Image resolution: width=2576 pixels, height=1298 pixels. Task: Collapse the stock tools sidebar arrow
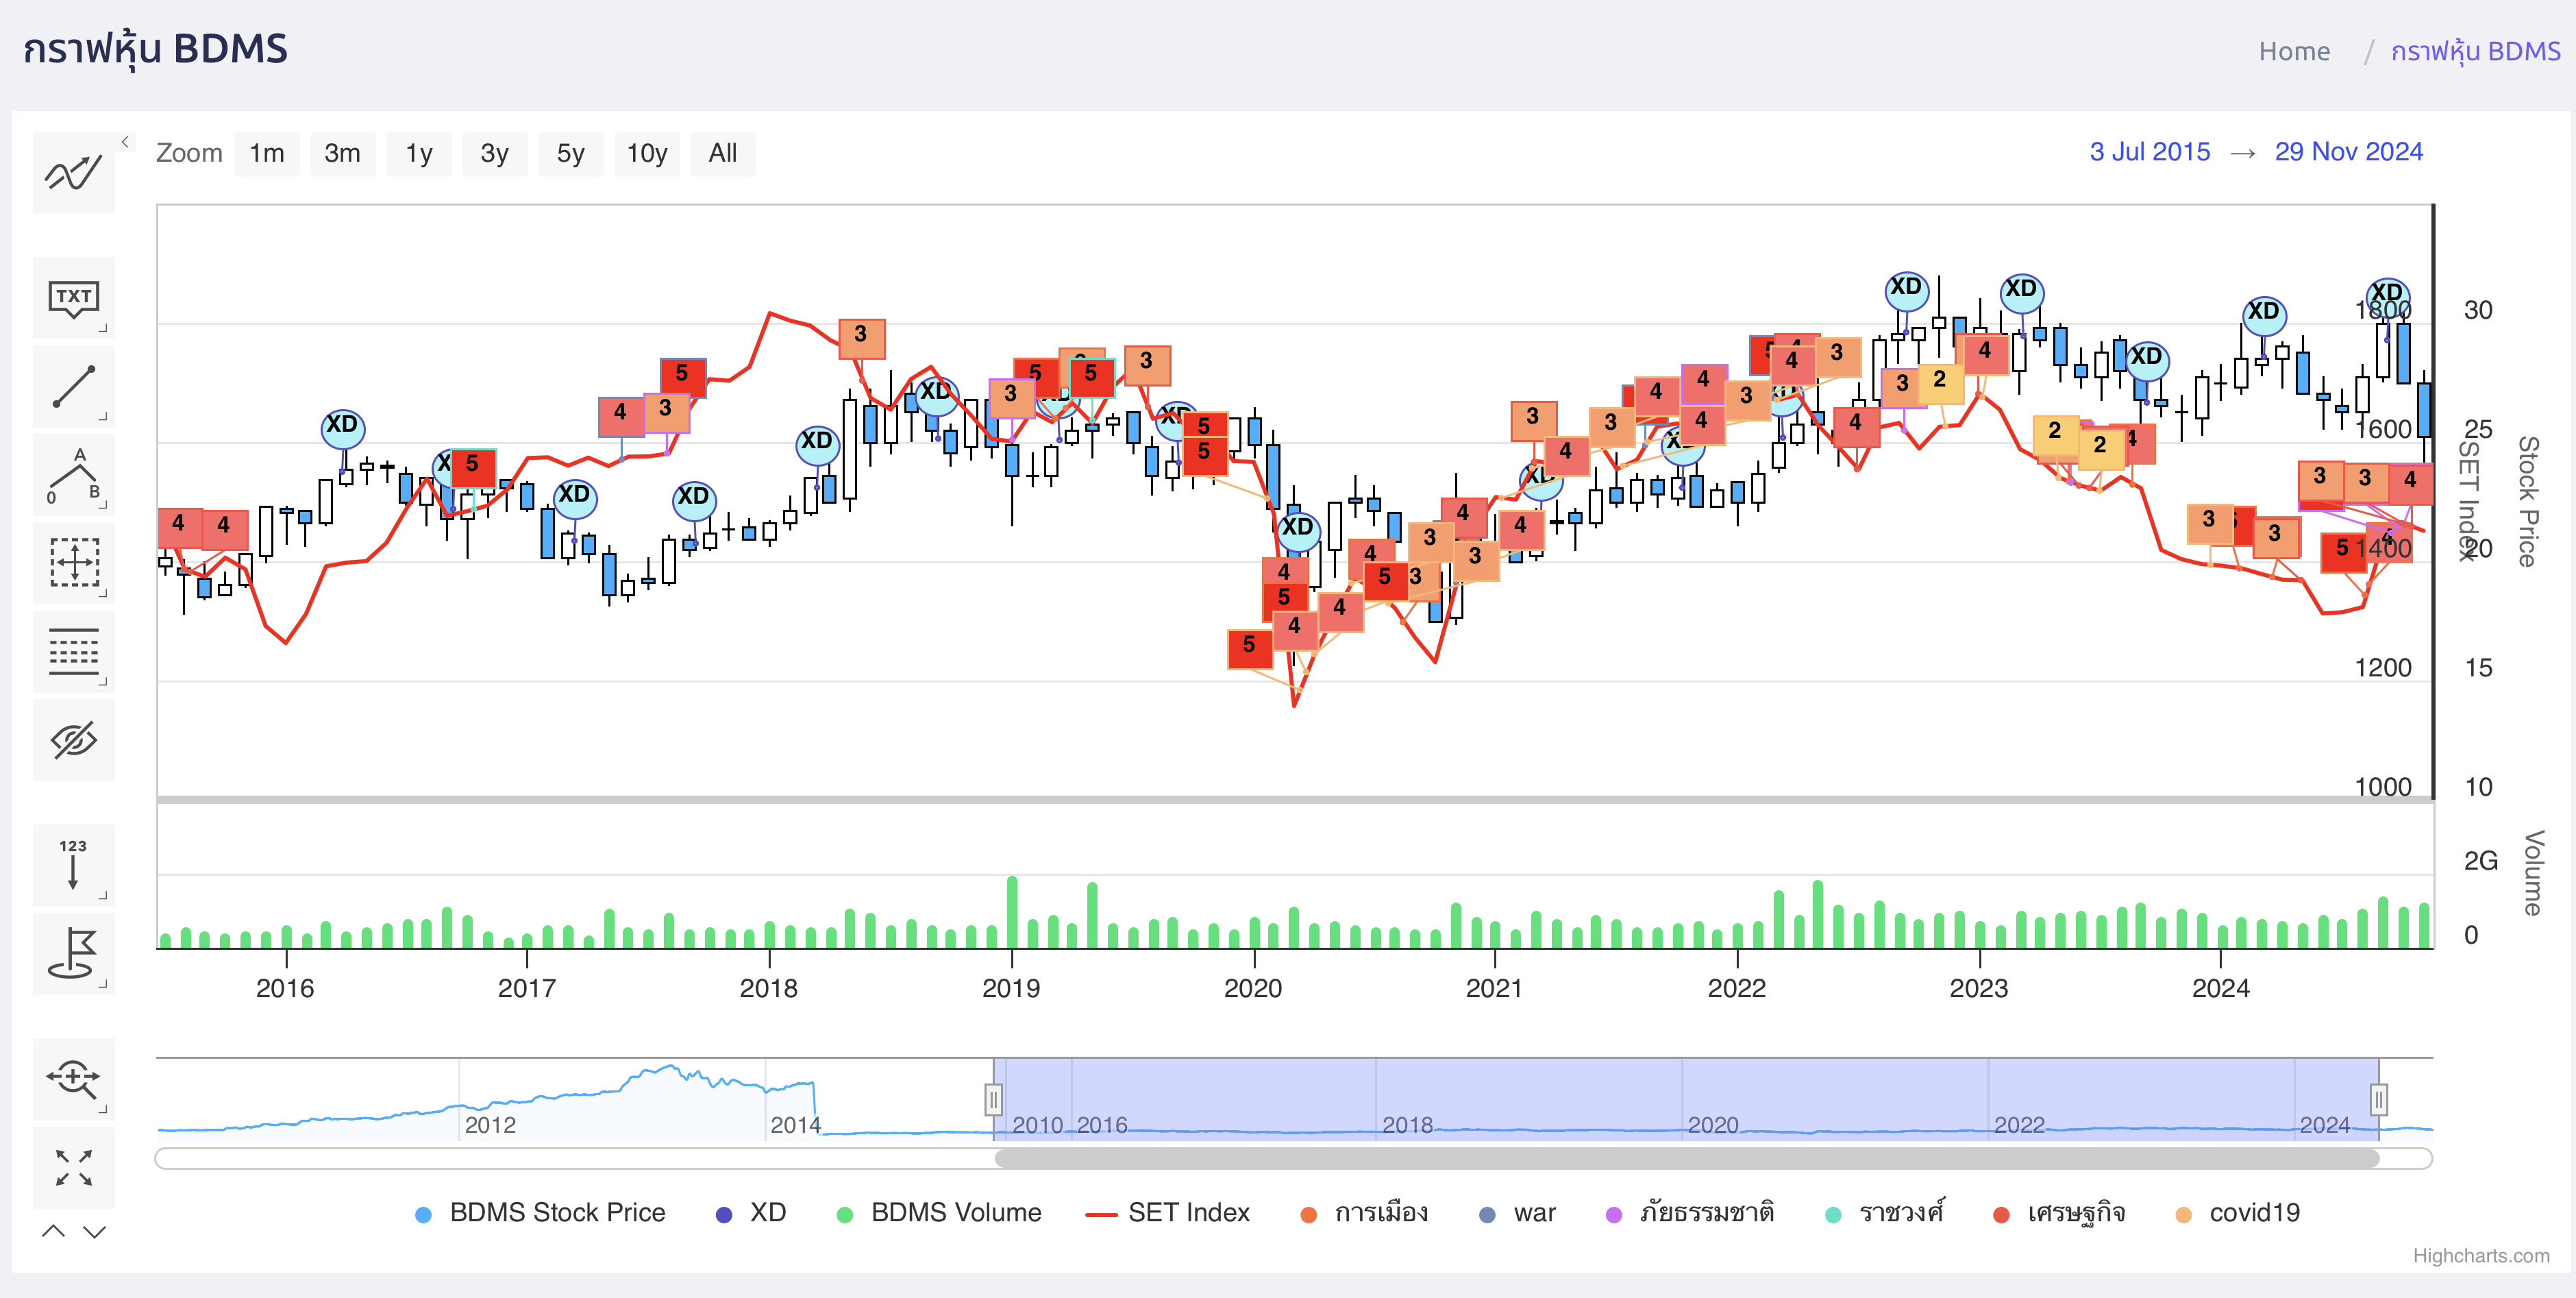pos(125,142)
